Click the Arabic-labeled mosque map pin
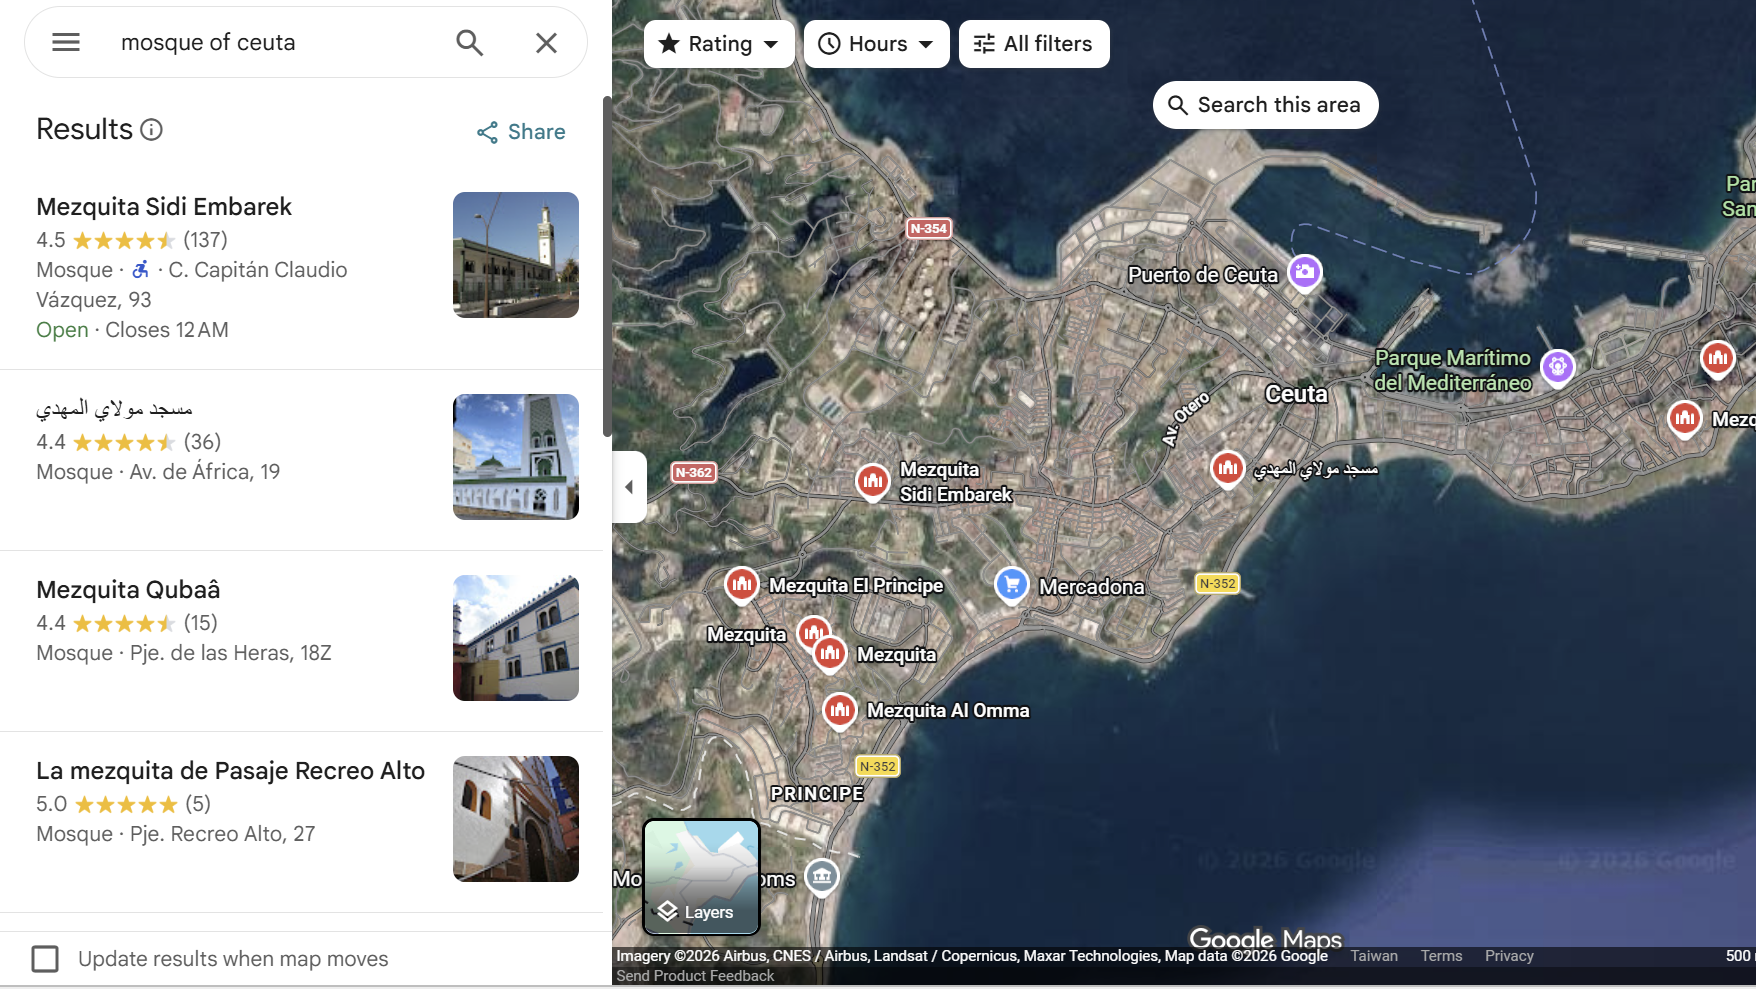Viewport: 1756px width, 989px height. [1228, 467]
